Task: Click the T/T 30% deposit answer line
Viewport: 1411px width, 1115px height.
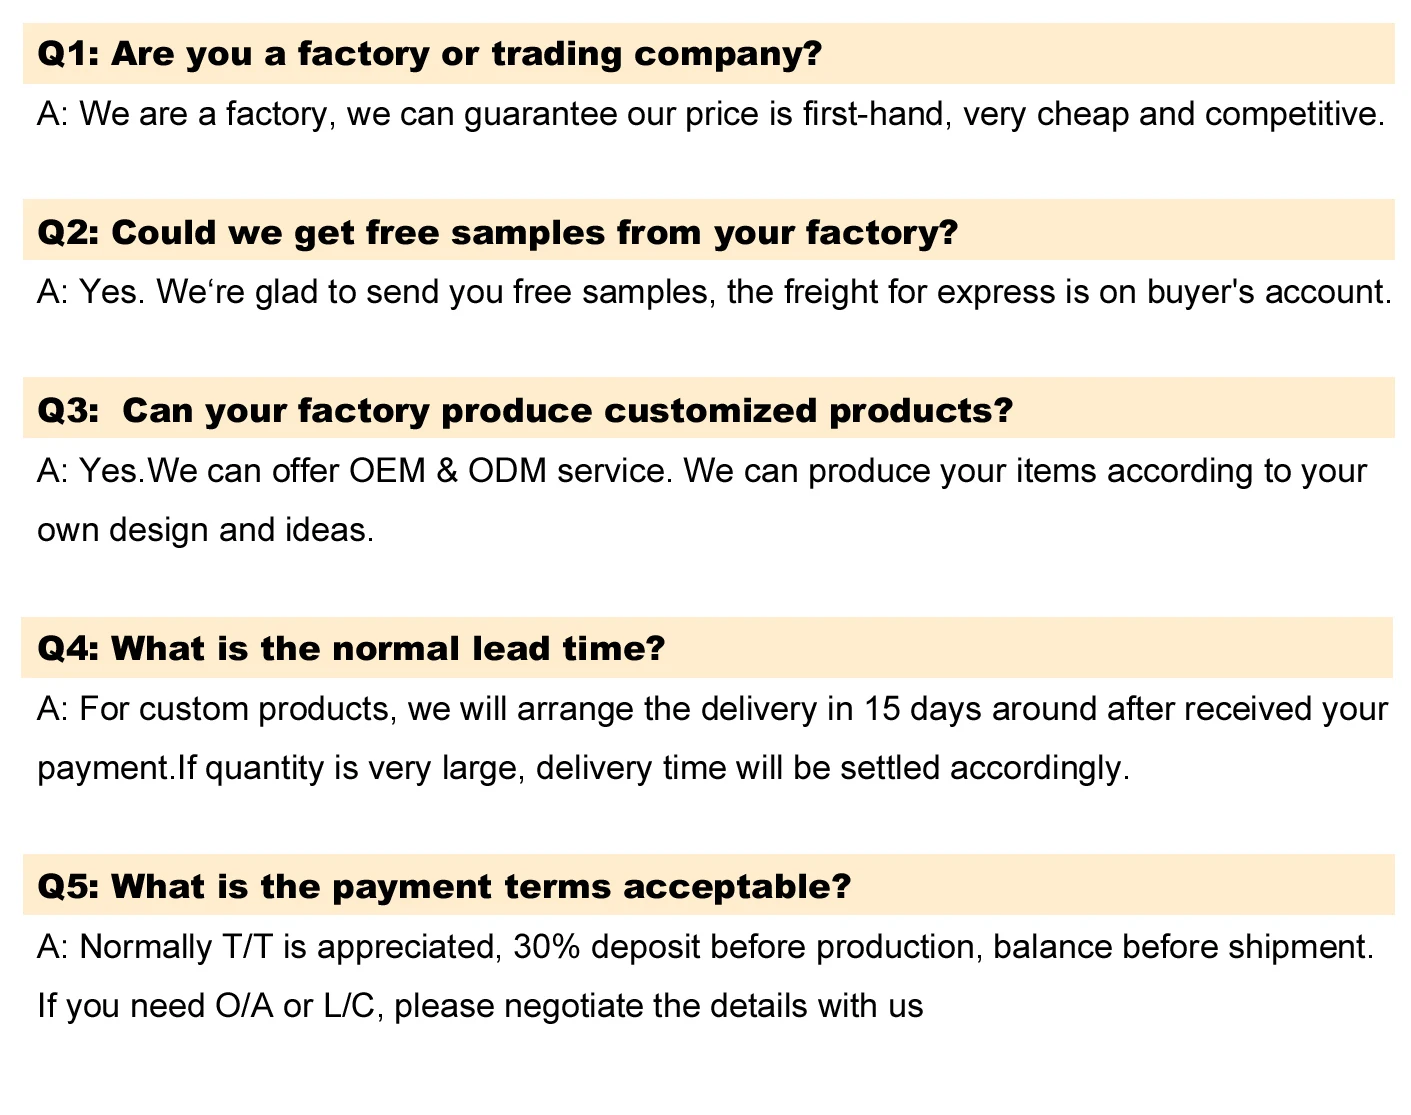Action: [x=705, y=946]
